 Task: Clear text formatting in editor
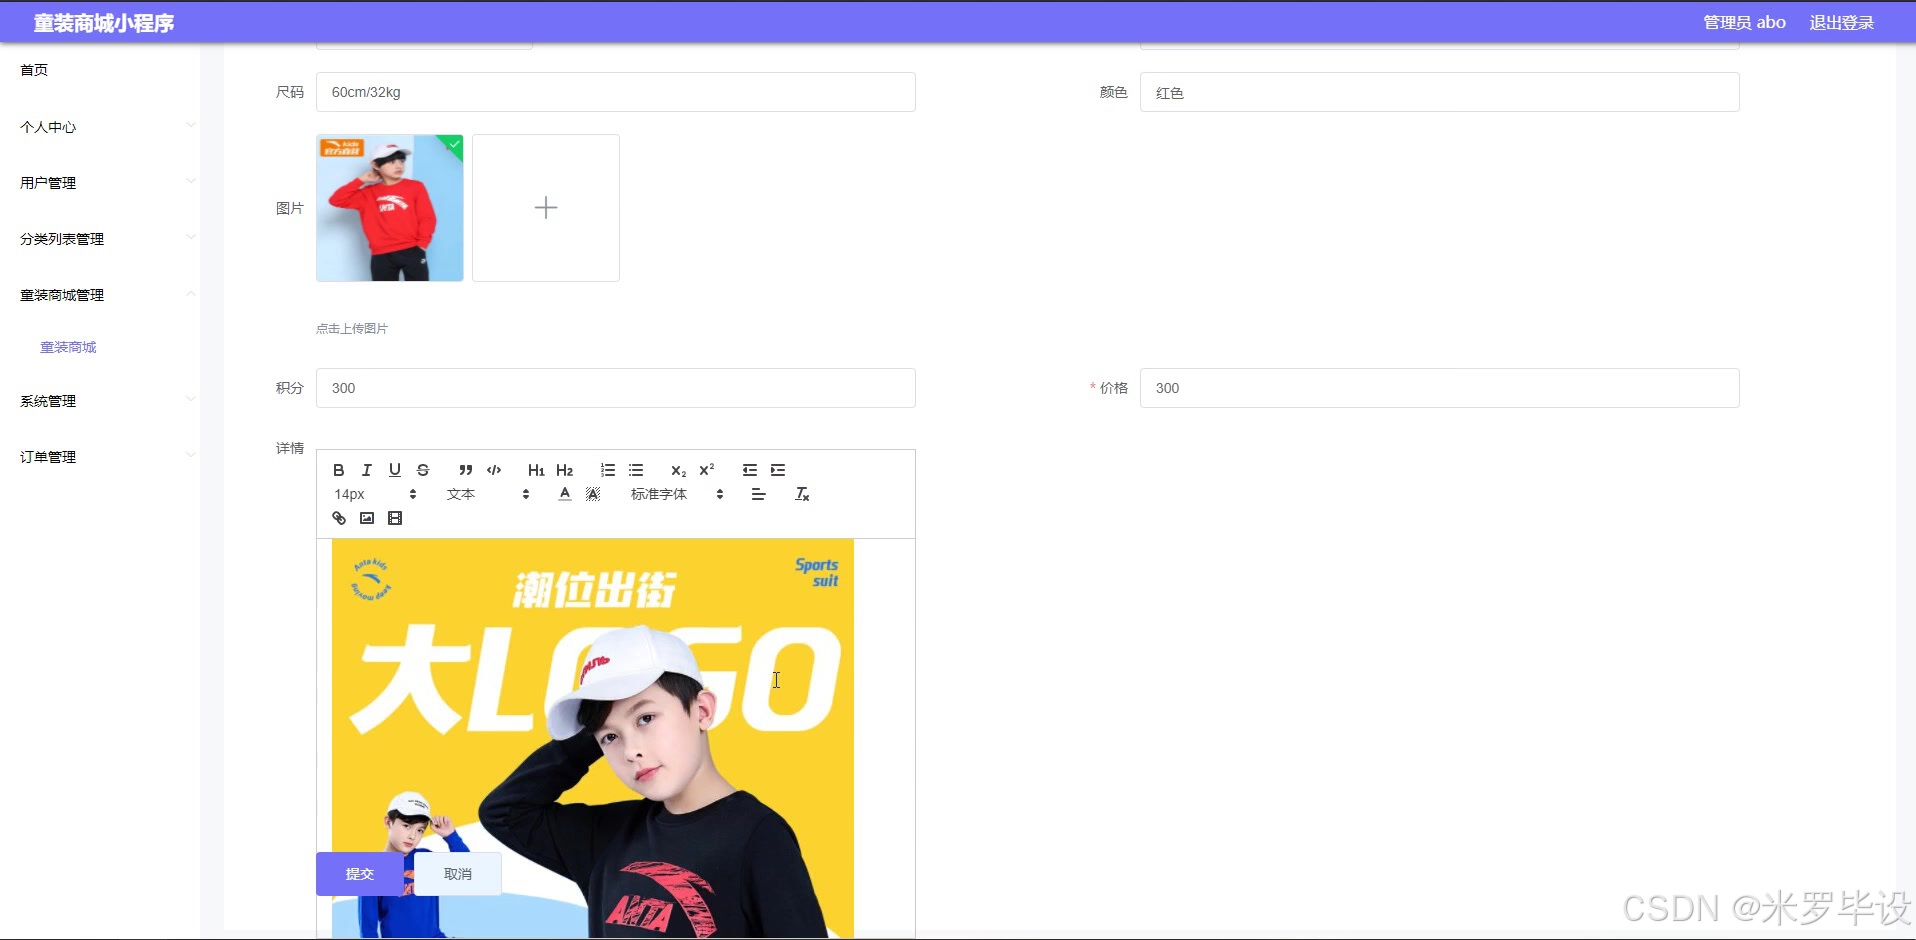tap(802, 494)
